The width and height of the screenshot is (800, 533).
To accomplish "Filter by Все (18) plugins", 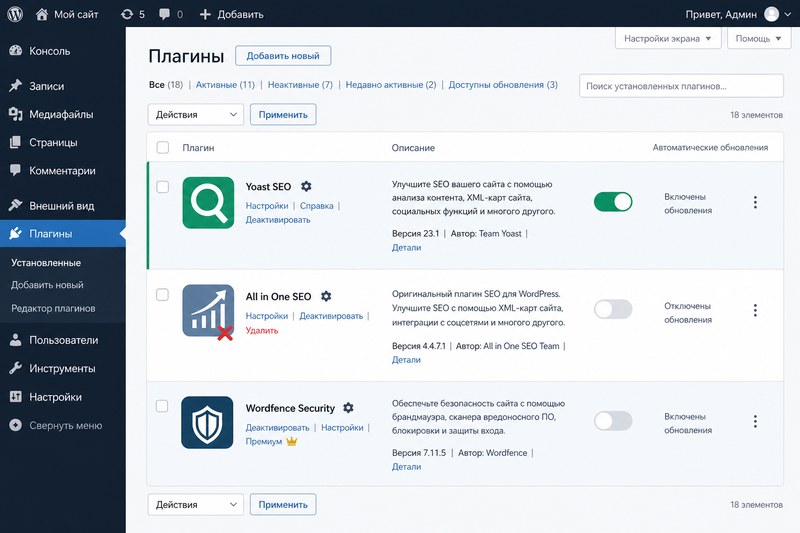I will pos(166,85).
